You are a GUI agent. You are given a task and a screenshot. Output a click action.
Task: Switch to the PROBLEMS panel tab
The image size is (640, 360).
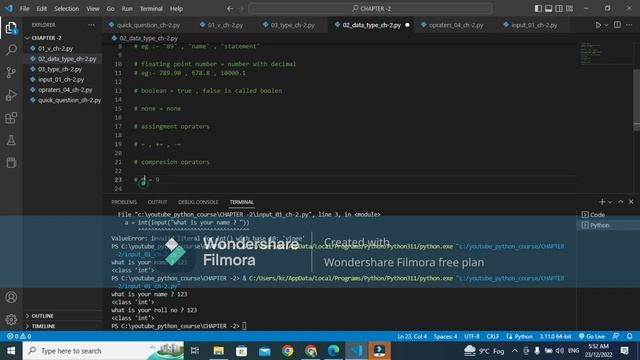[124, 202]
